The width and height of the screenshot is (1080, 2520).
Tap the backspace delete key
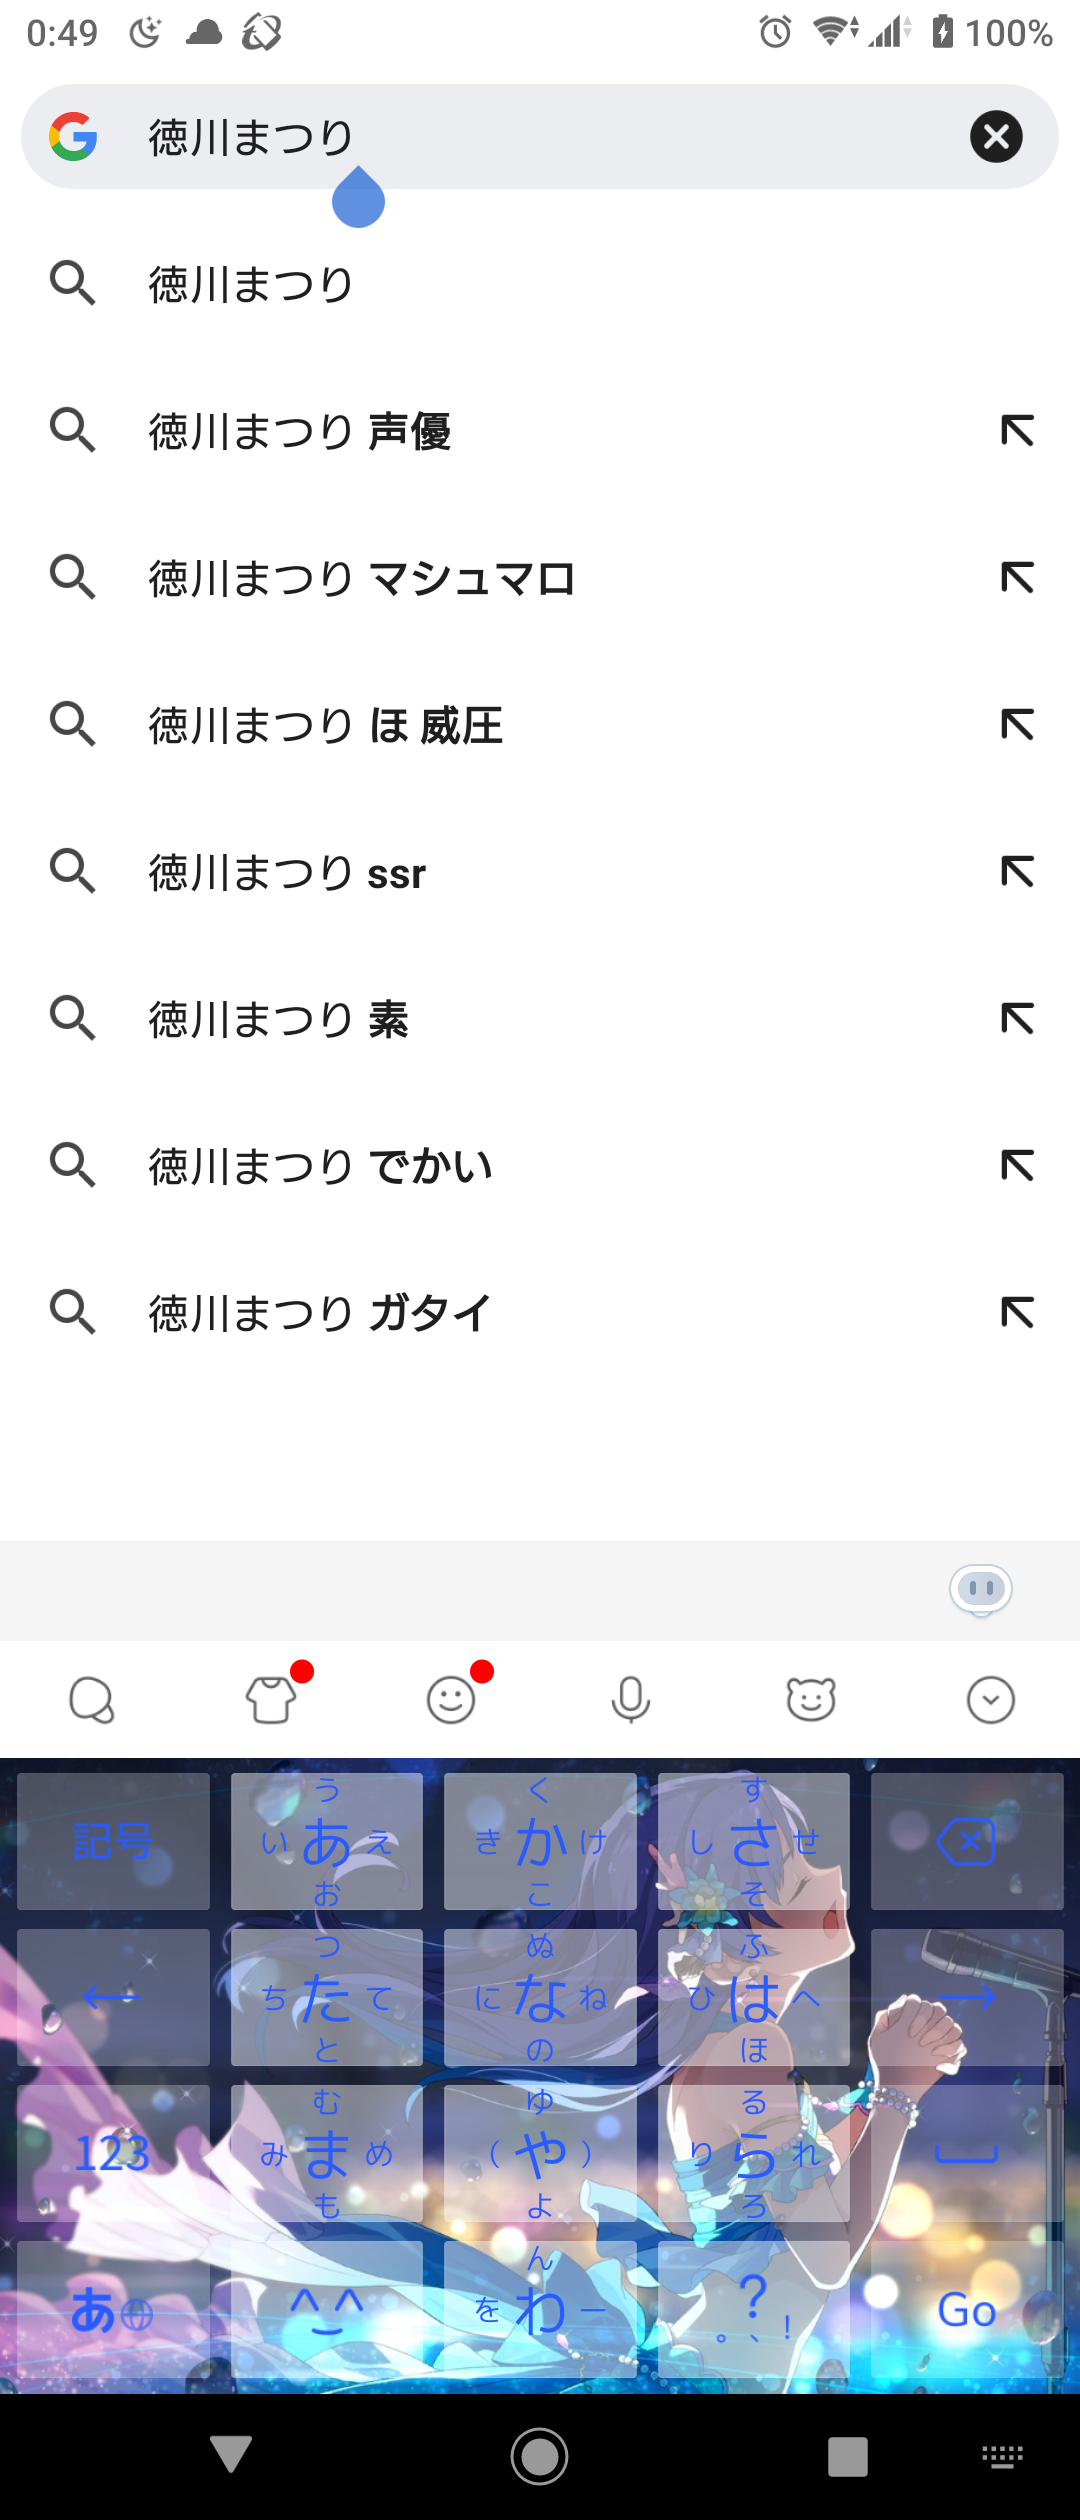[x=966, y=1841]
